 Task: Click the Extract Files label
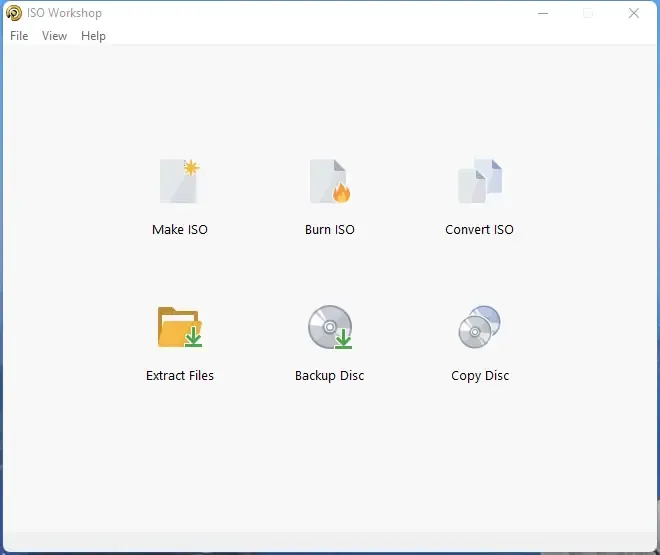180,375
